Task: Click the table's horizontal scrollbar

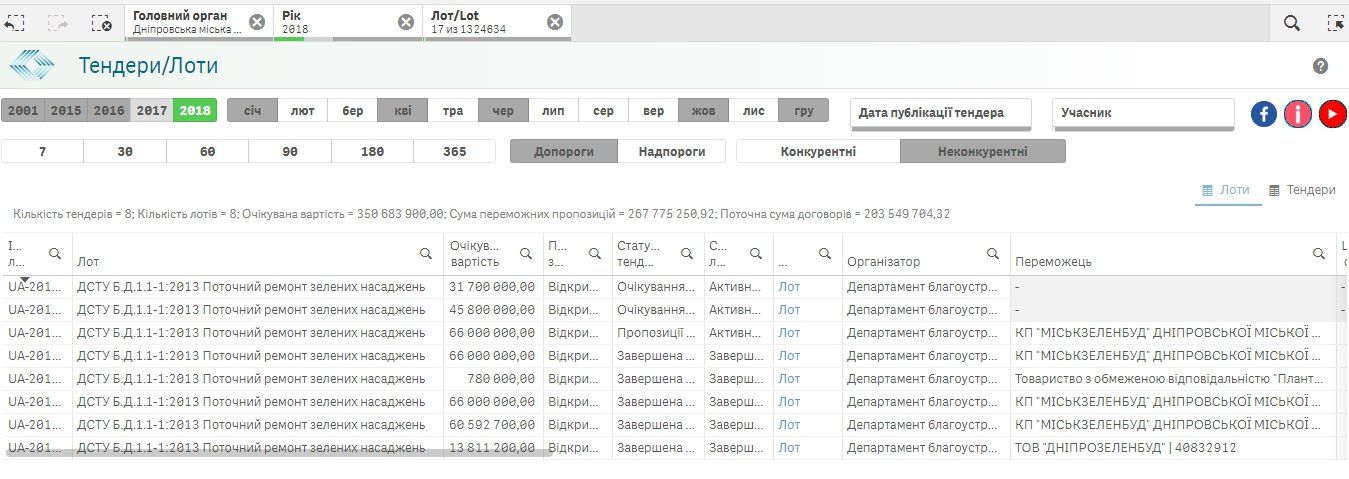Action: pos(278,455)
